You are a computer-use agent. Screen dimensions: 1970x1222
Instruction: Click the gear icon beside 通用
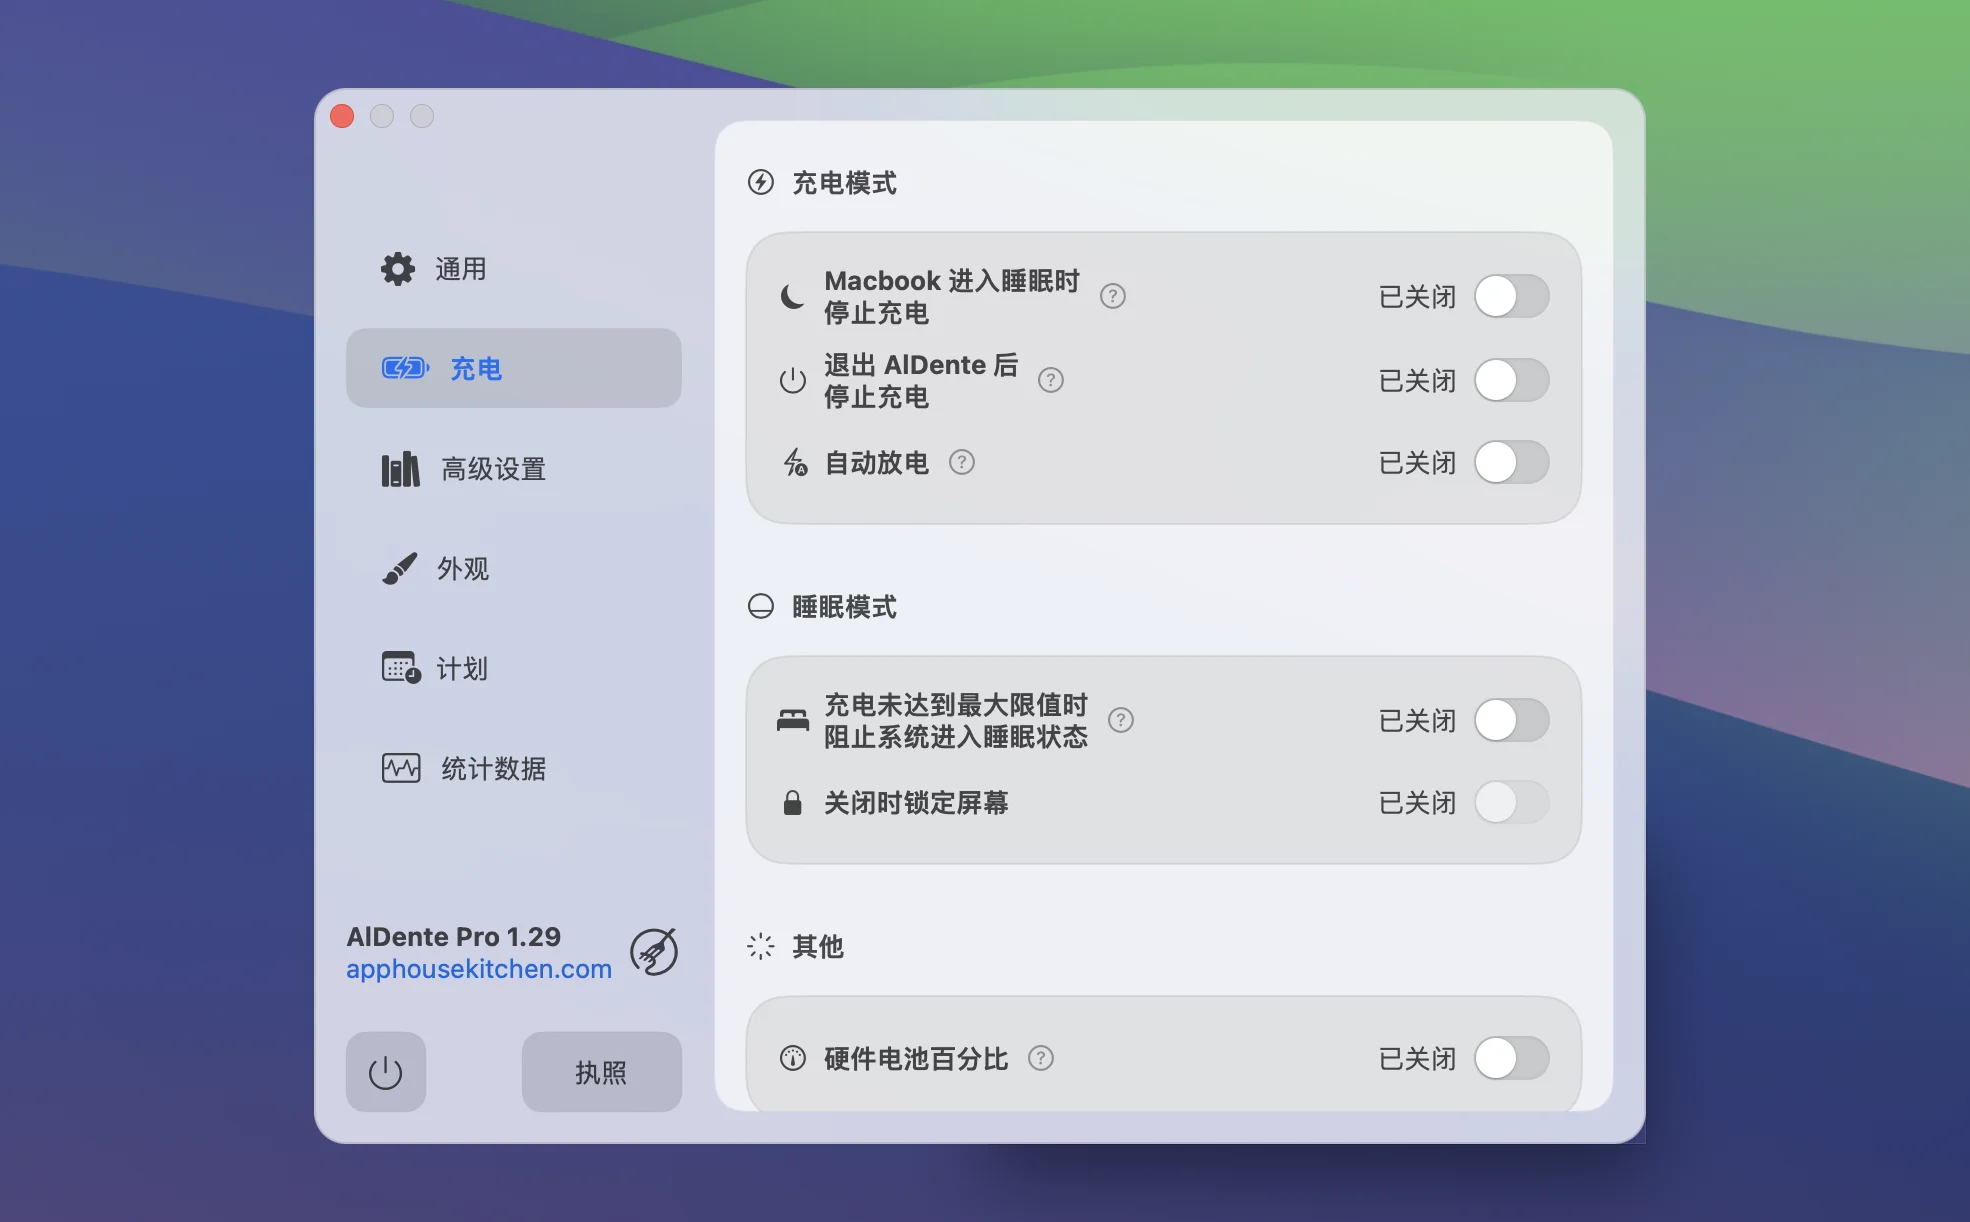coord(398,269)
